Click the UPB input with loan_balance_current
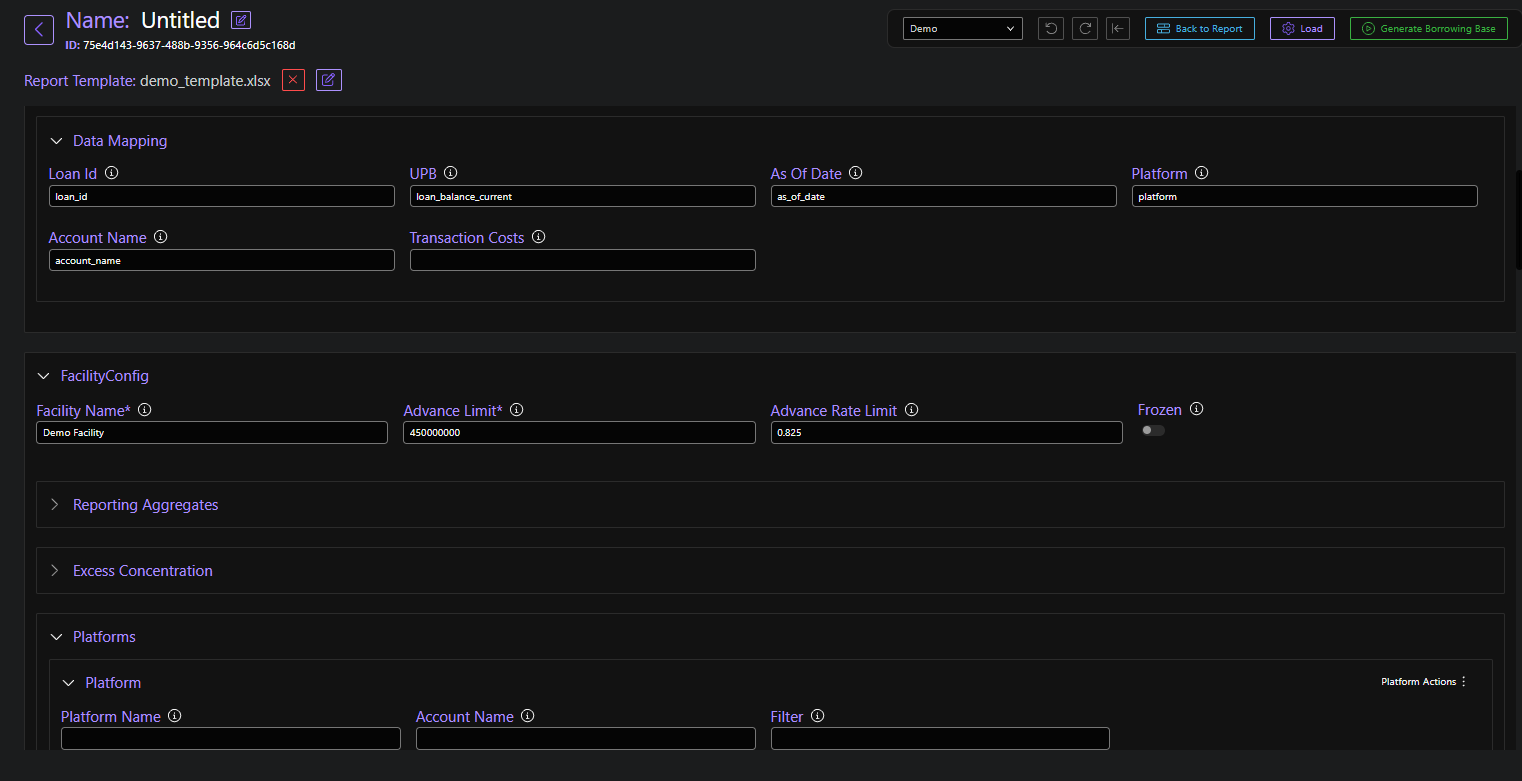Viewport: 1522px width, 781px height. coord(583,196)
